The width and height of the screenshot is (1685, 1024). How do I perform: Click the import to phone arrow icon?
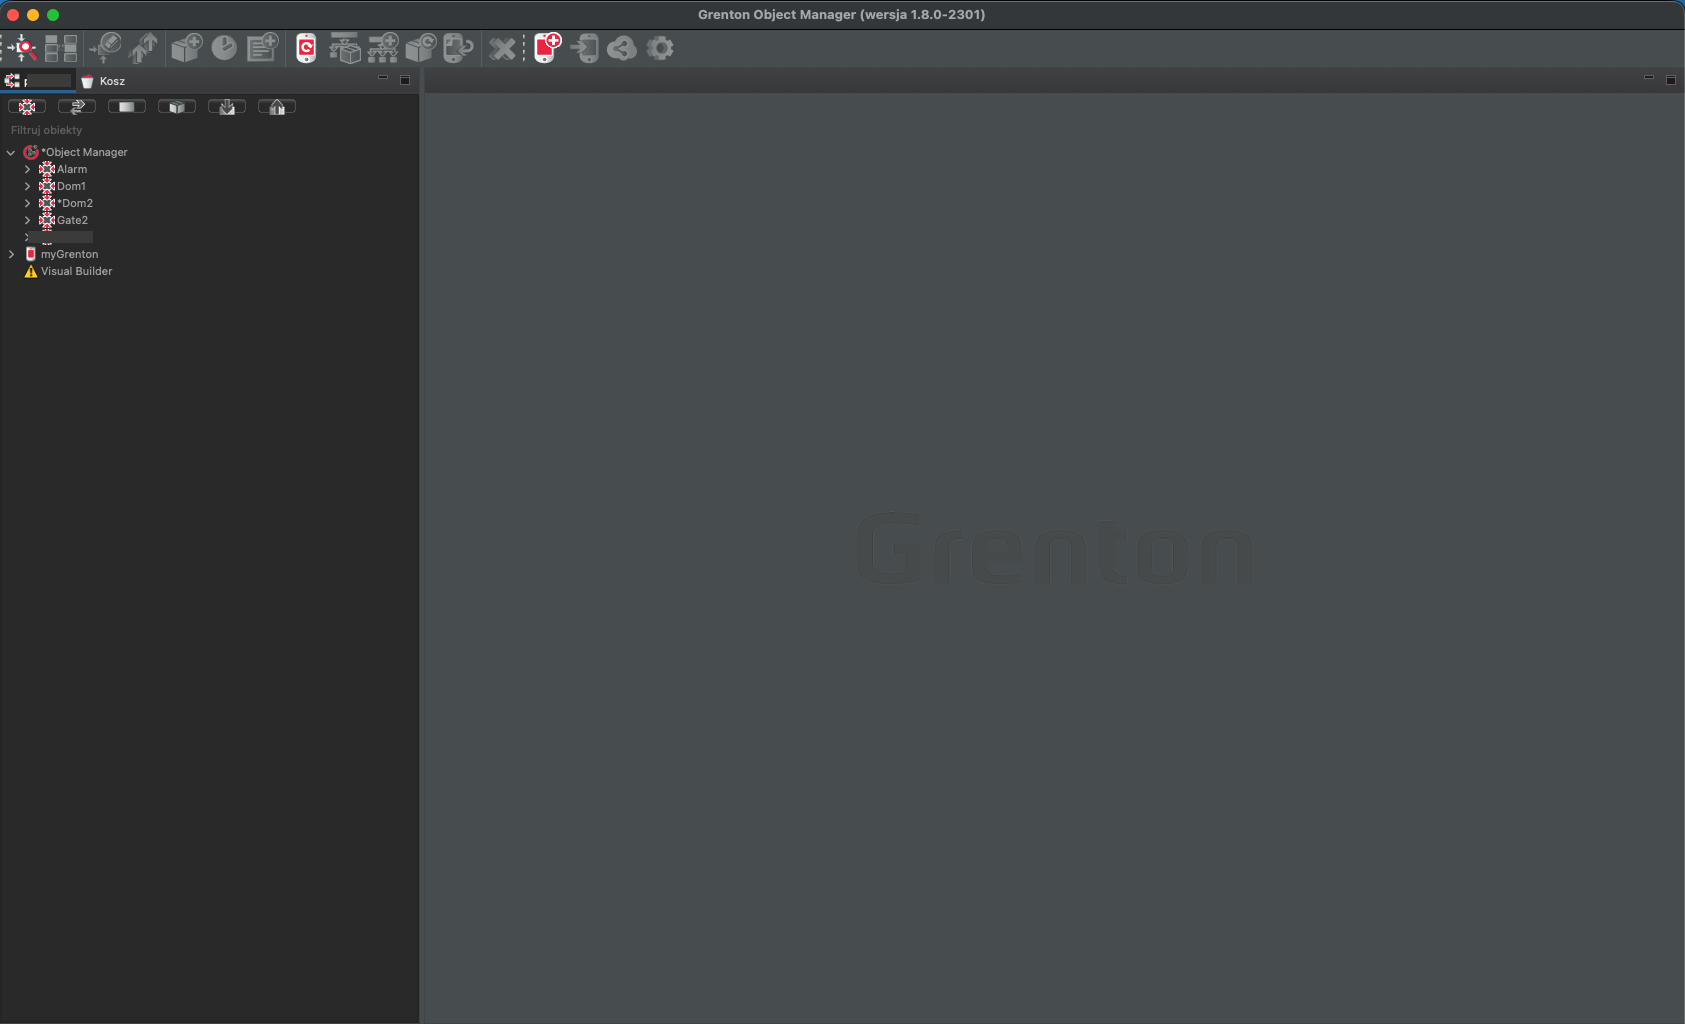tap(585, 47)
